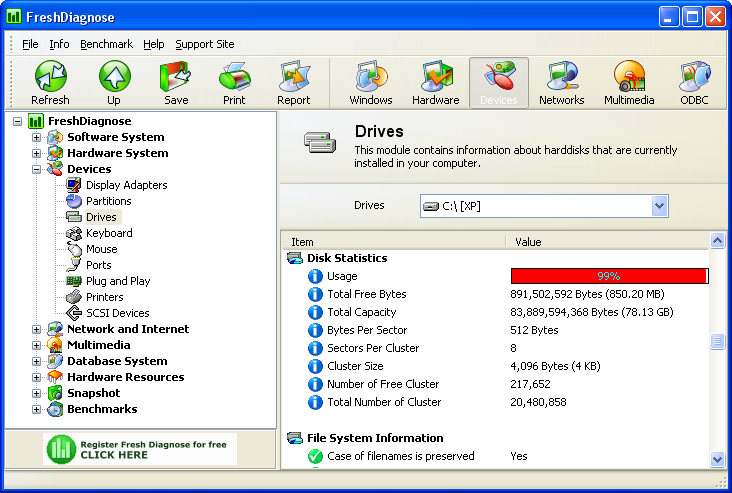732x493 pixels.
Task: Open the Drives combo box arrow
Action: (659, 206)
